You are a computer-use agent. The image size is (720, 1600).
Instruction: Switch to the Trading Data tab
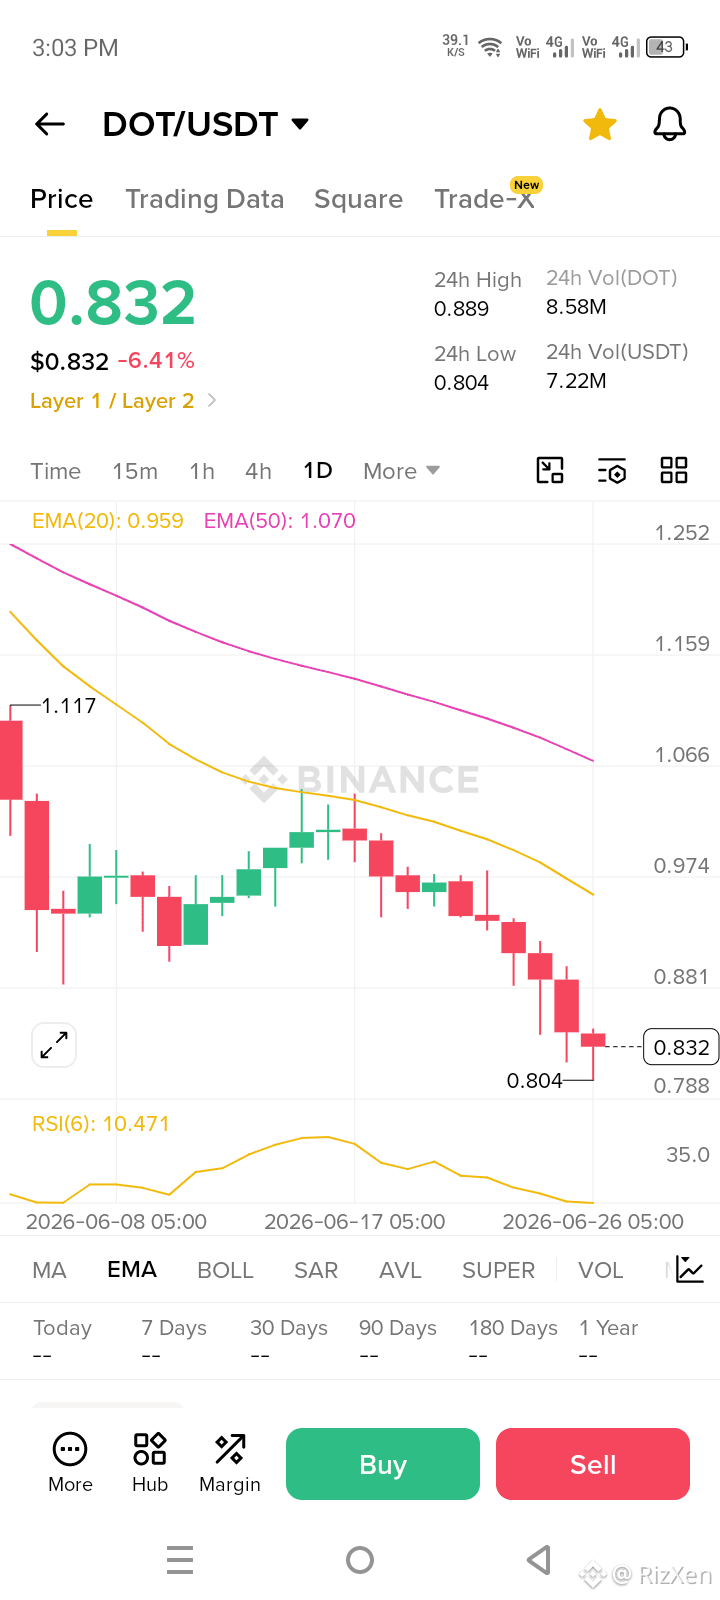[204, 199]
